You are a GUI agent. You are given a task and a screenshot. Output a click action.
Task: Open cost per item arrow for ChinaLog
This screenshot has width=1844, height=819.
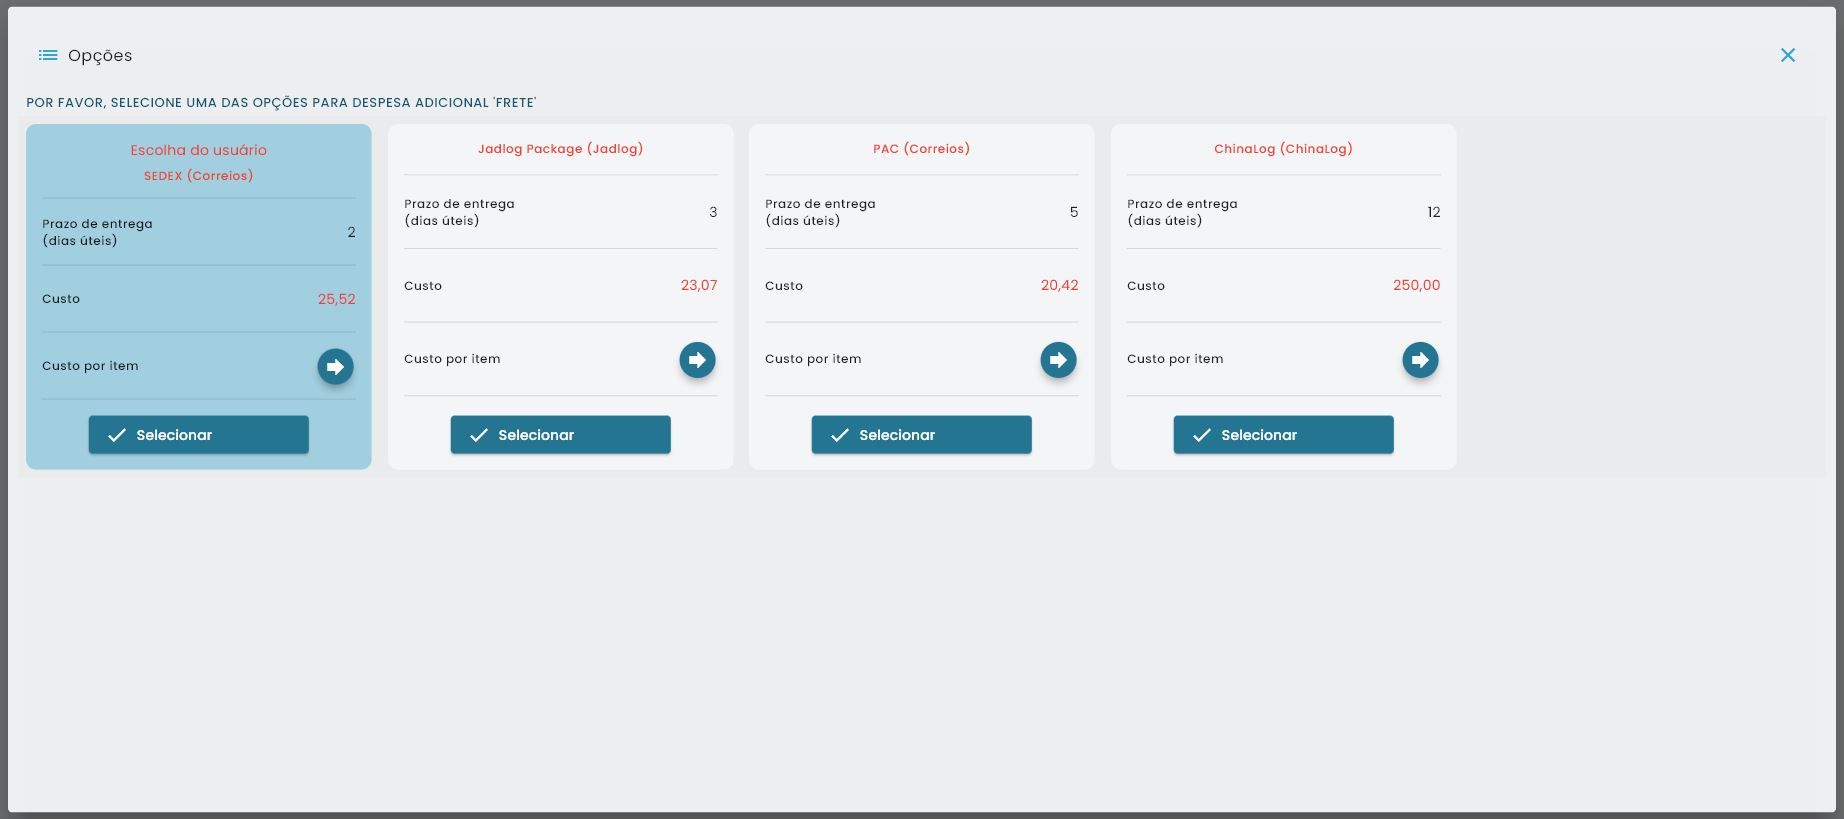pyautogui.click(x=1419, y=360)
